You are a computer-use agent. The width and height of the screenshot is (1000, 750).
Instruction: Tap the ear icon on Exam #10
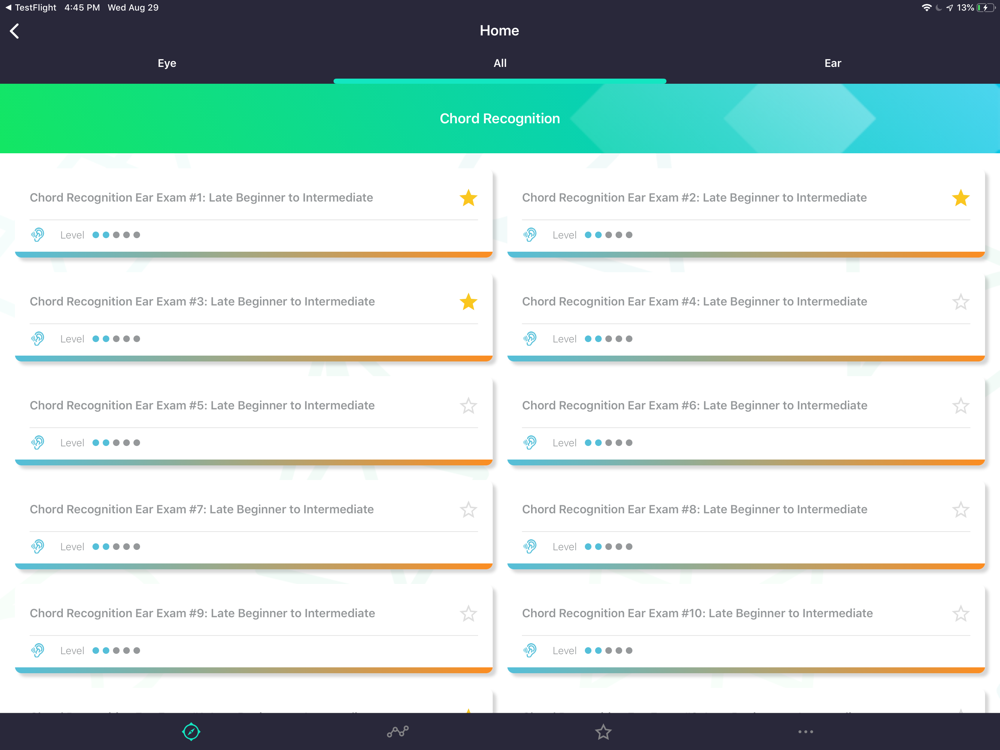tap(530, 651)
